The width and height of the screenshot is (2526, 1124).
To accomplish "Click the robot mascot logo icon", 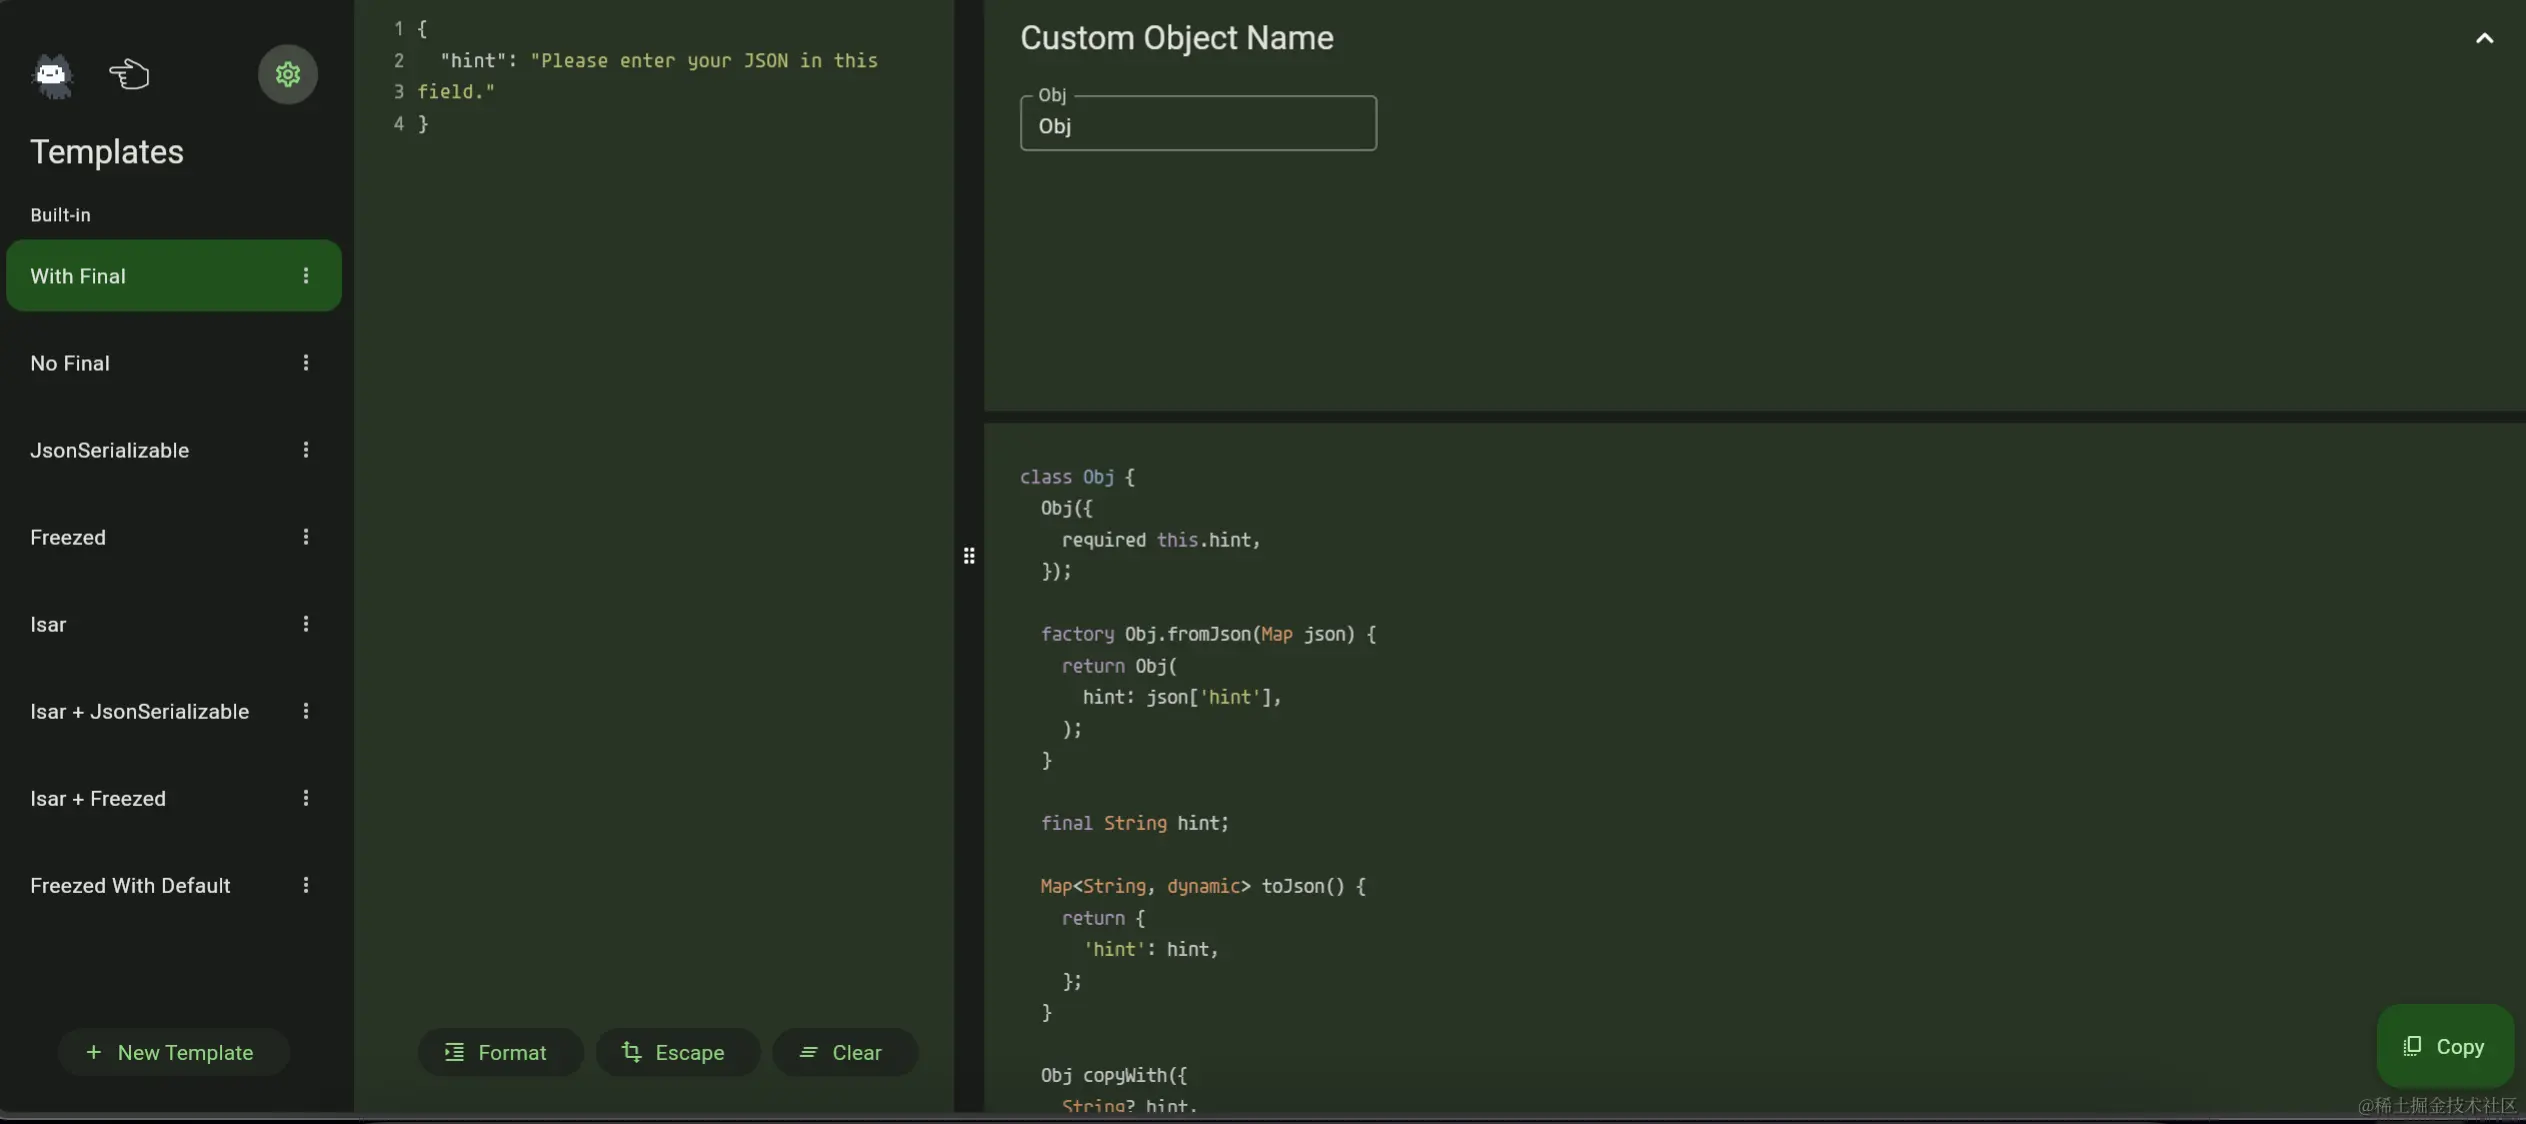I will (52, 76).
